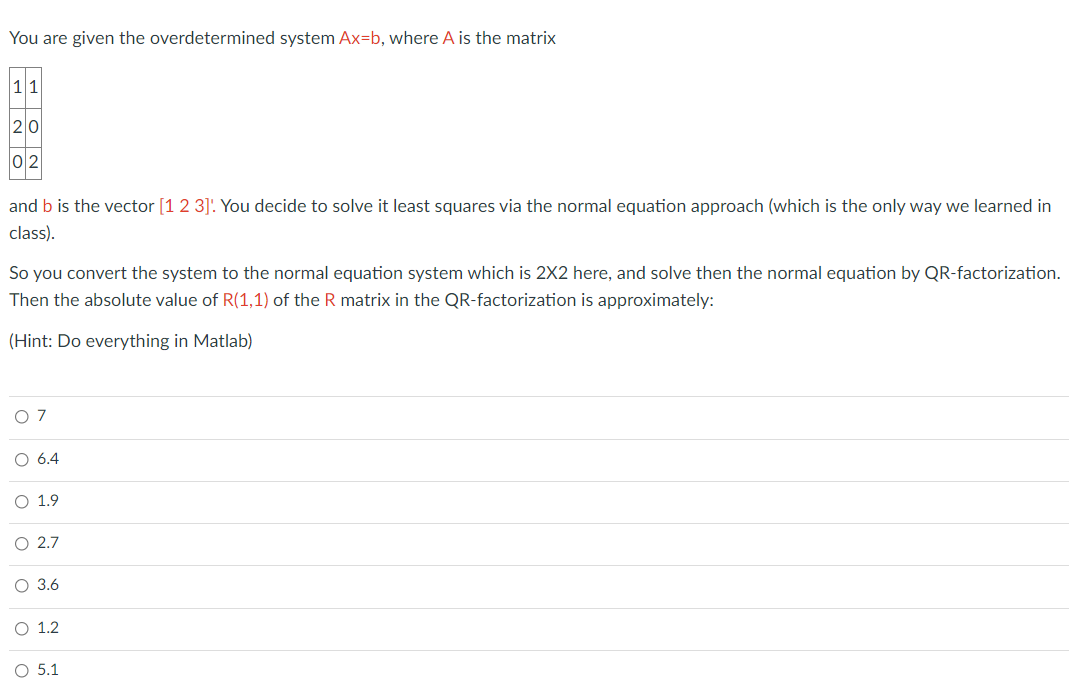Click the answer option labeled 5.1
The height and width of the screenshot is (695, 1080).
coord(44,670)
